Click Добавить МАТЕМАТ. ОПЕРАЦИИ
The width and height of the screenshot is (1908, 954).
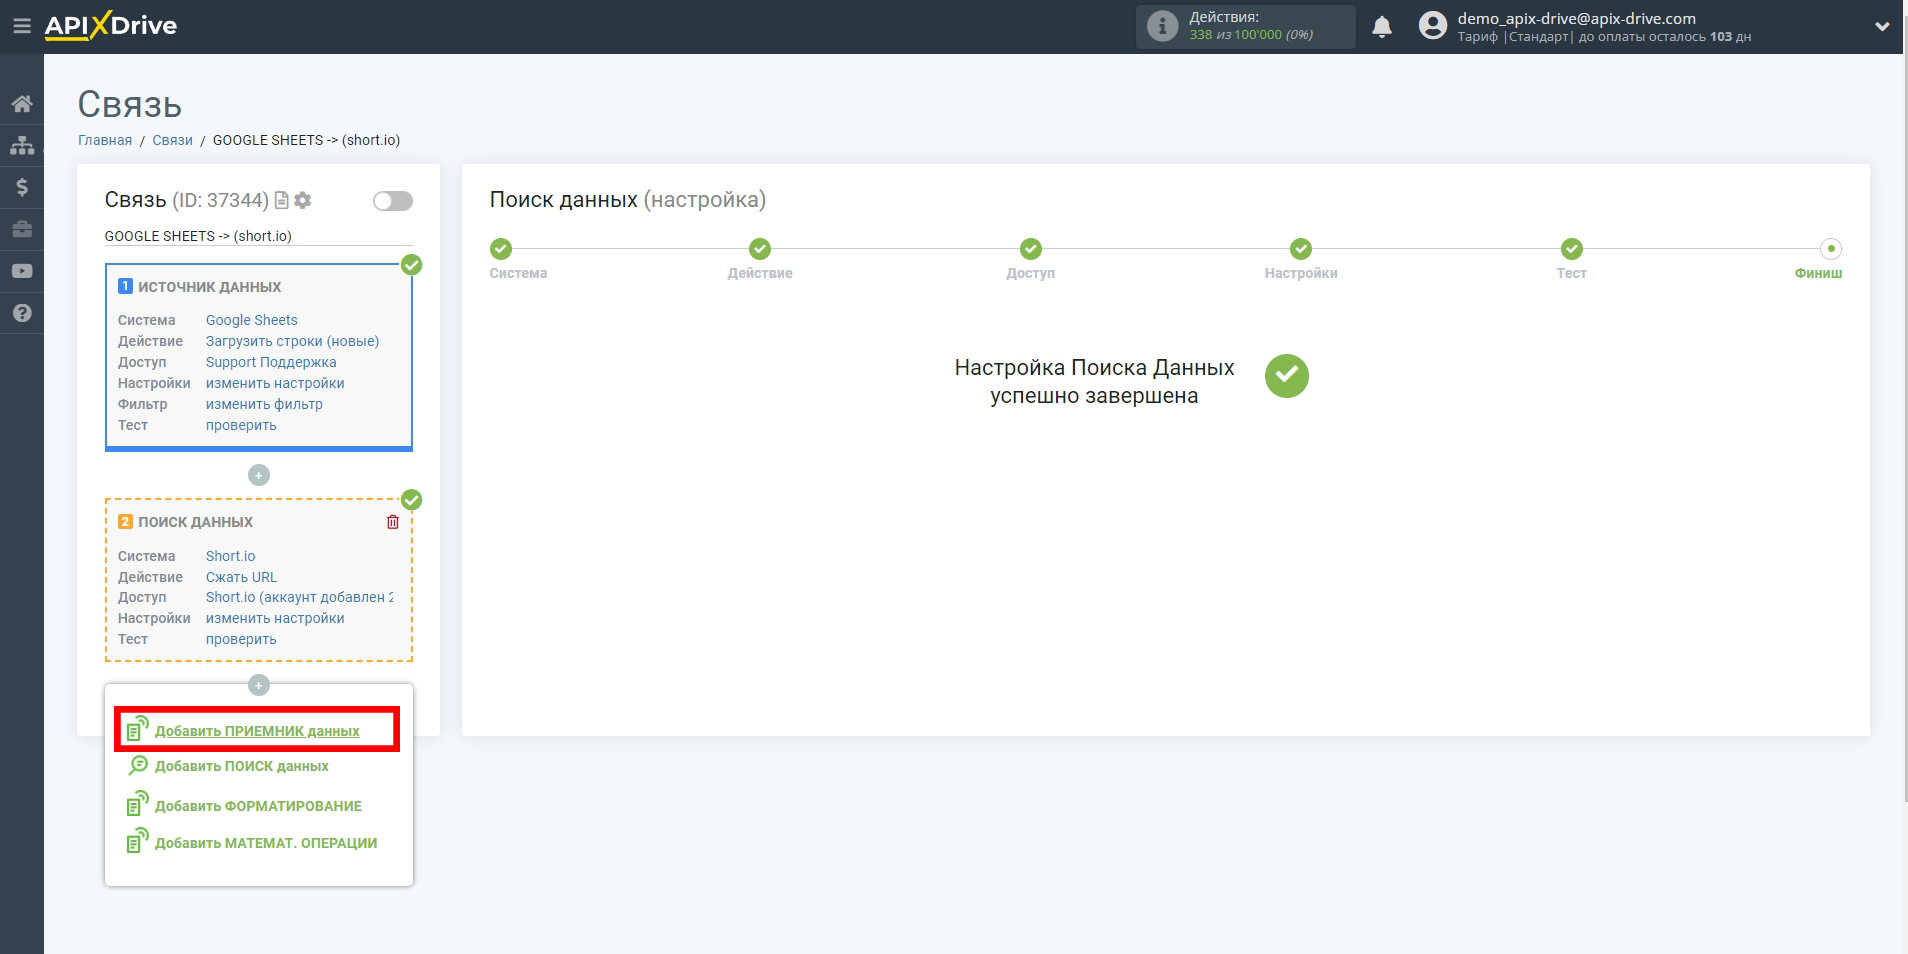266,843
